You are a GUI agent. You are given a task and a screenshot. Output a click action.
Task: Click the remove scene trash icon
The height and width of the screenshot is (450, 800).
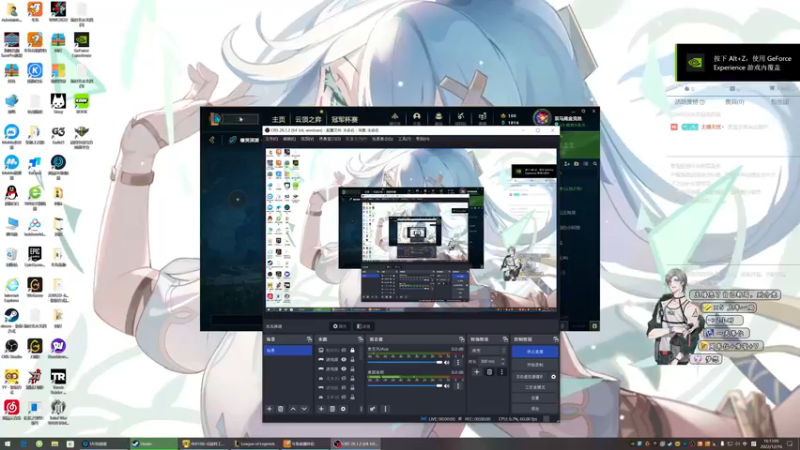[x=281, y=409]
